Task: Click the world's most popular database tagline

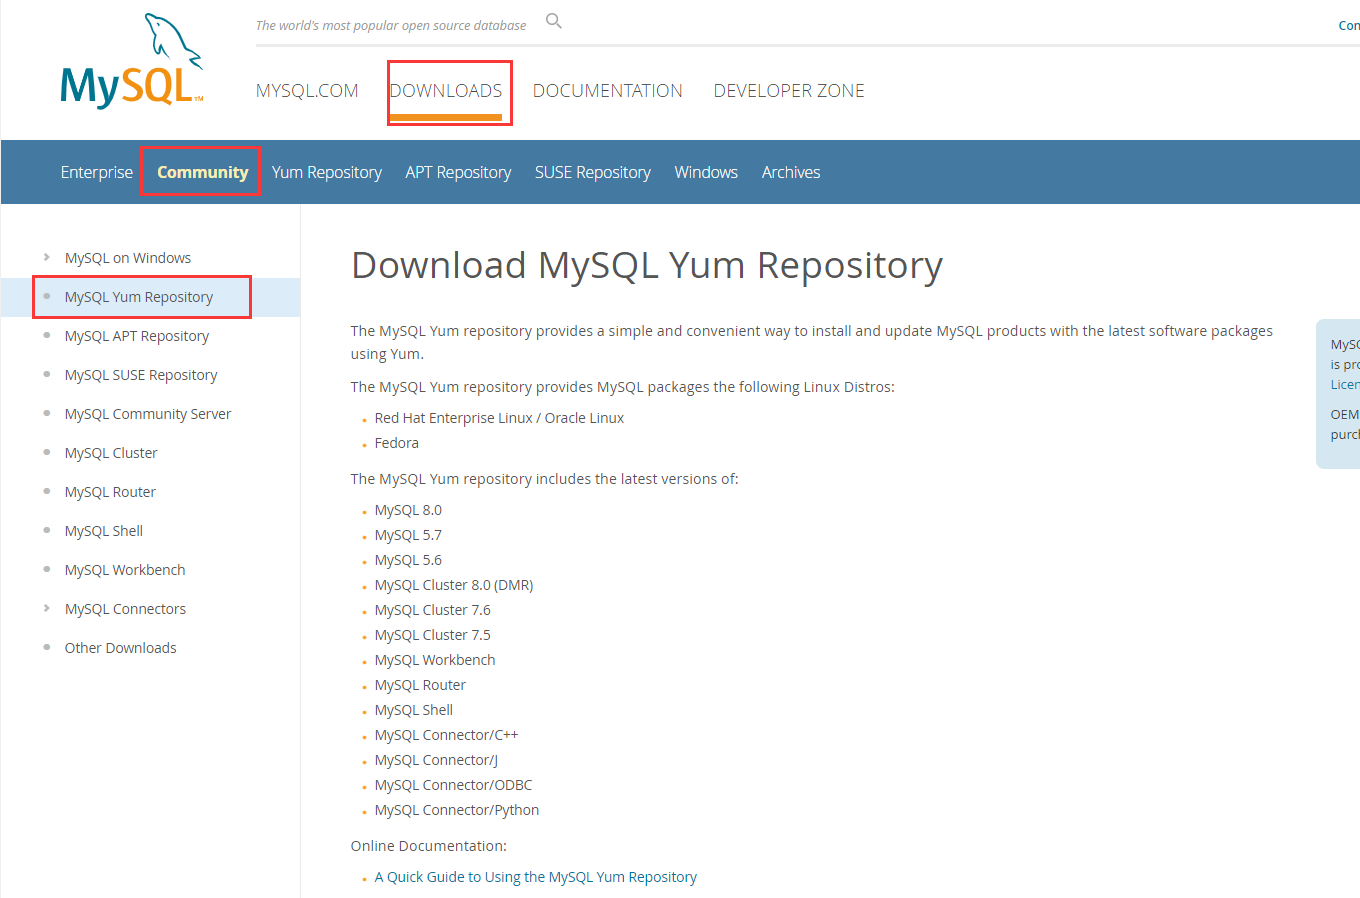Action: (391, 25)
